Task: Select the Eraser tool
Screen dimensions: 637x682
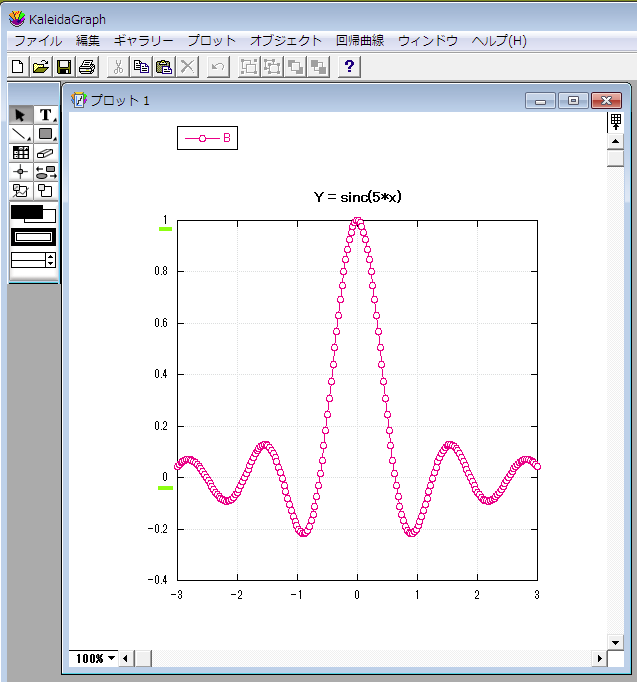Action: (46, 153)
